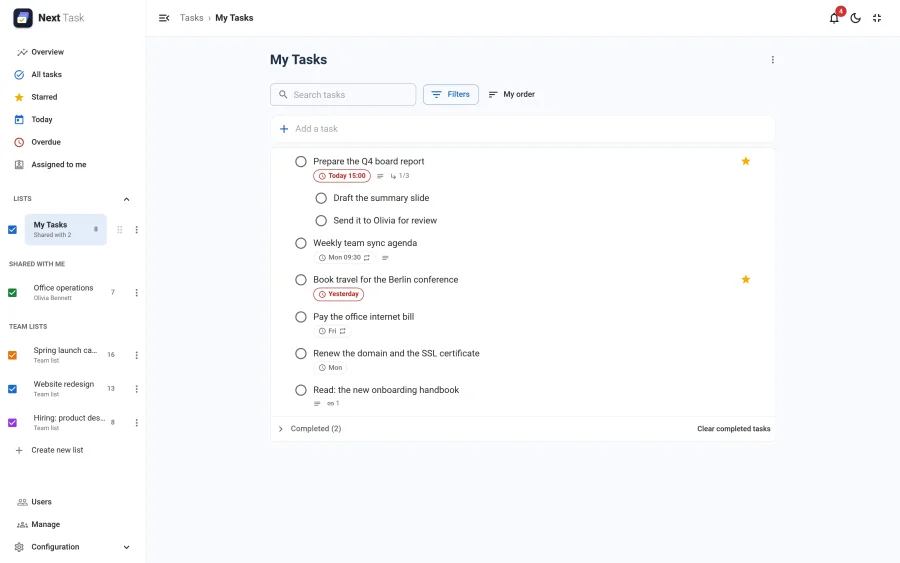Unstar the Berlin conference travel task

(746, 279)
